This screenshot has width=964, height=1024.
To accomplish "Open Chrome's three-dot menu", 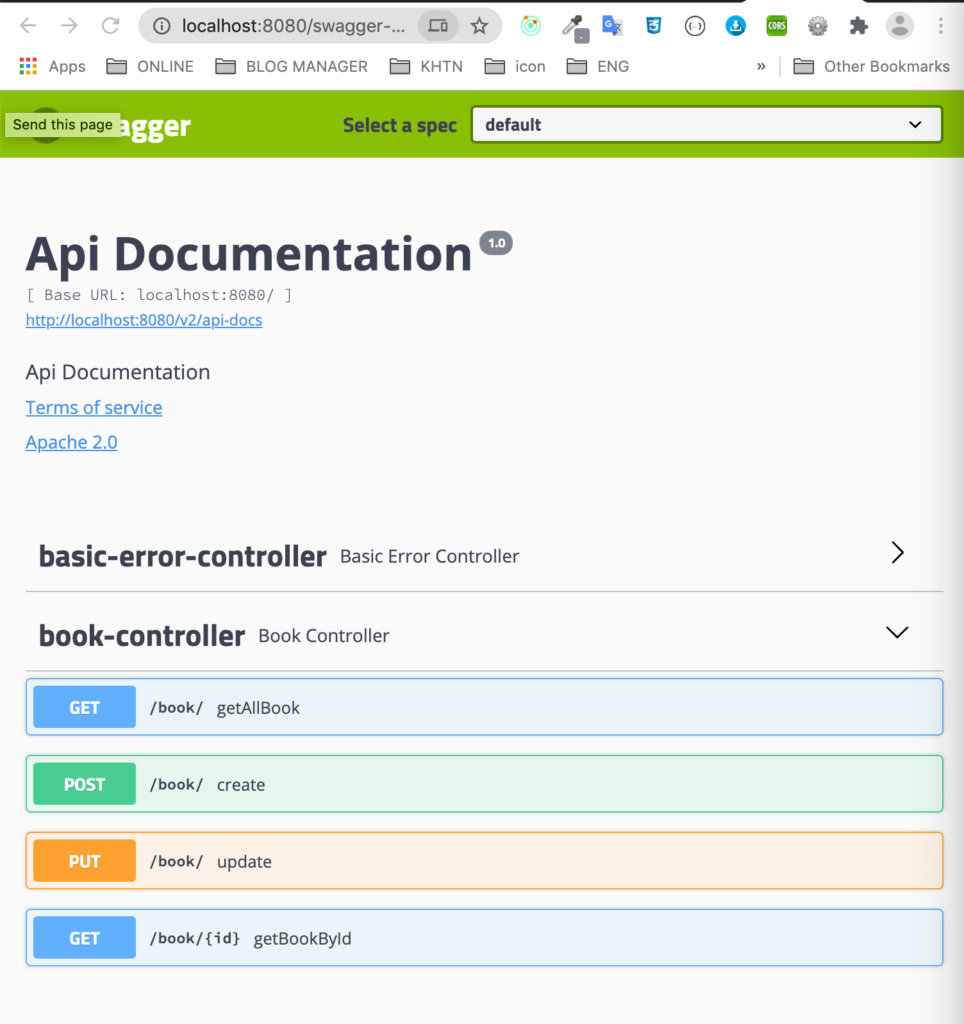I will [x=940, y=26].
